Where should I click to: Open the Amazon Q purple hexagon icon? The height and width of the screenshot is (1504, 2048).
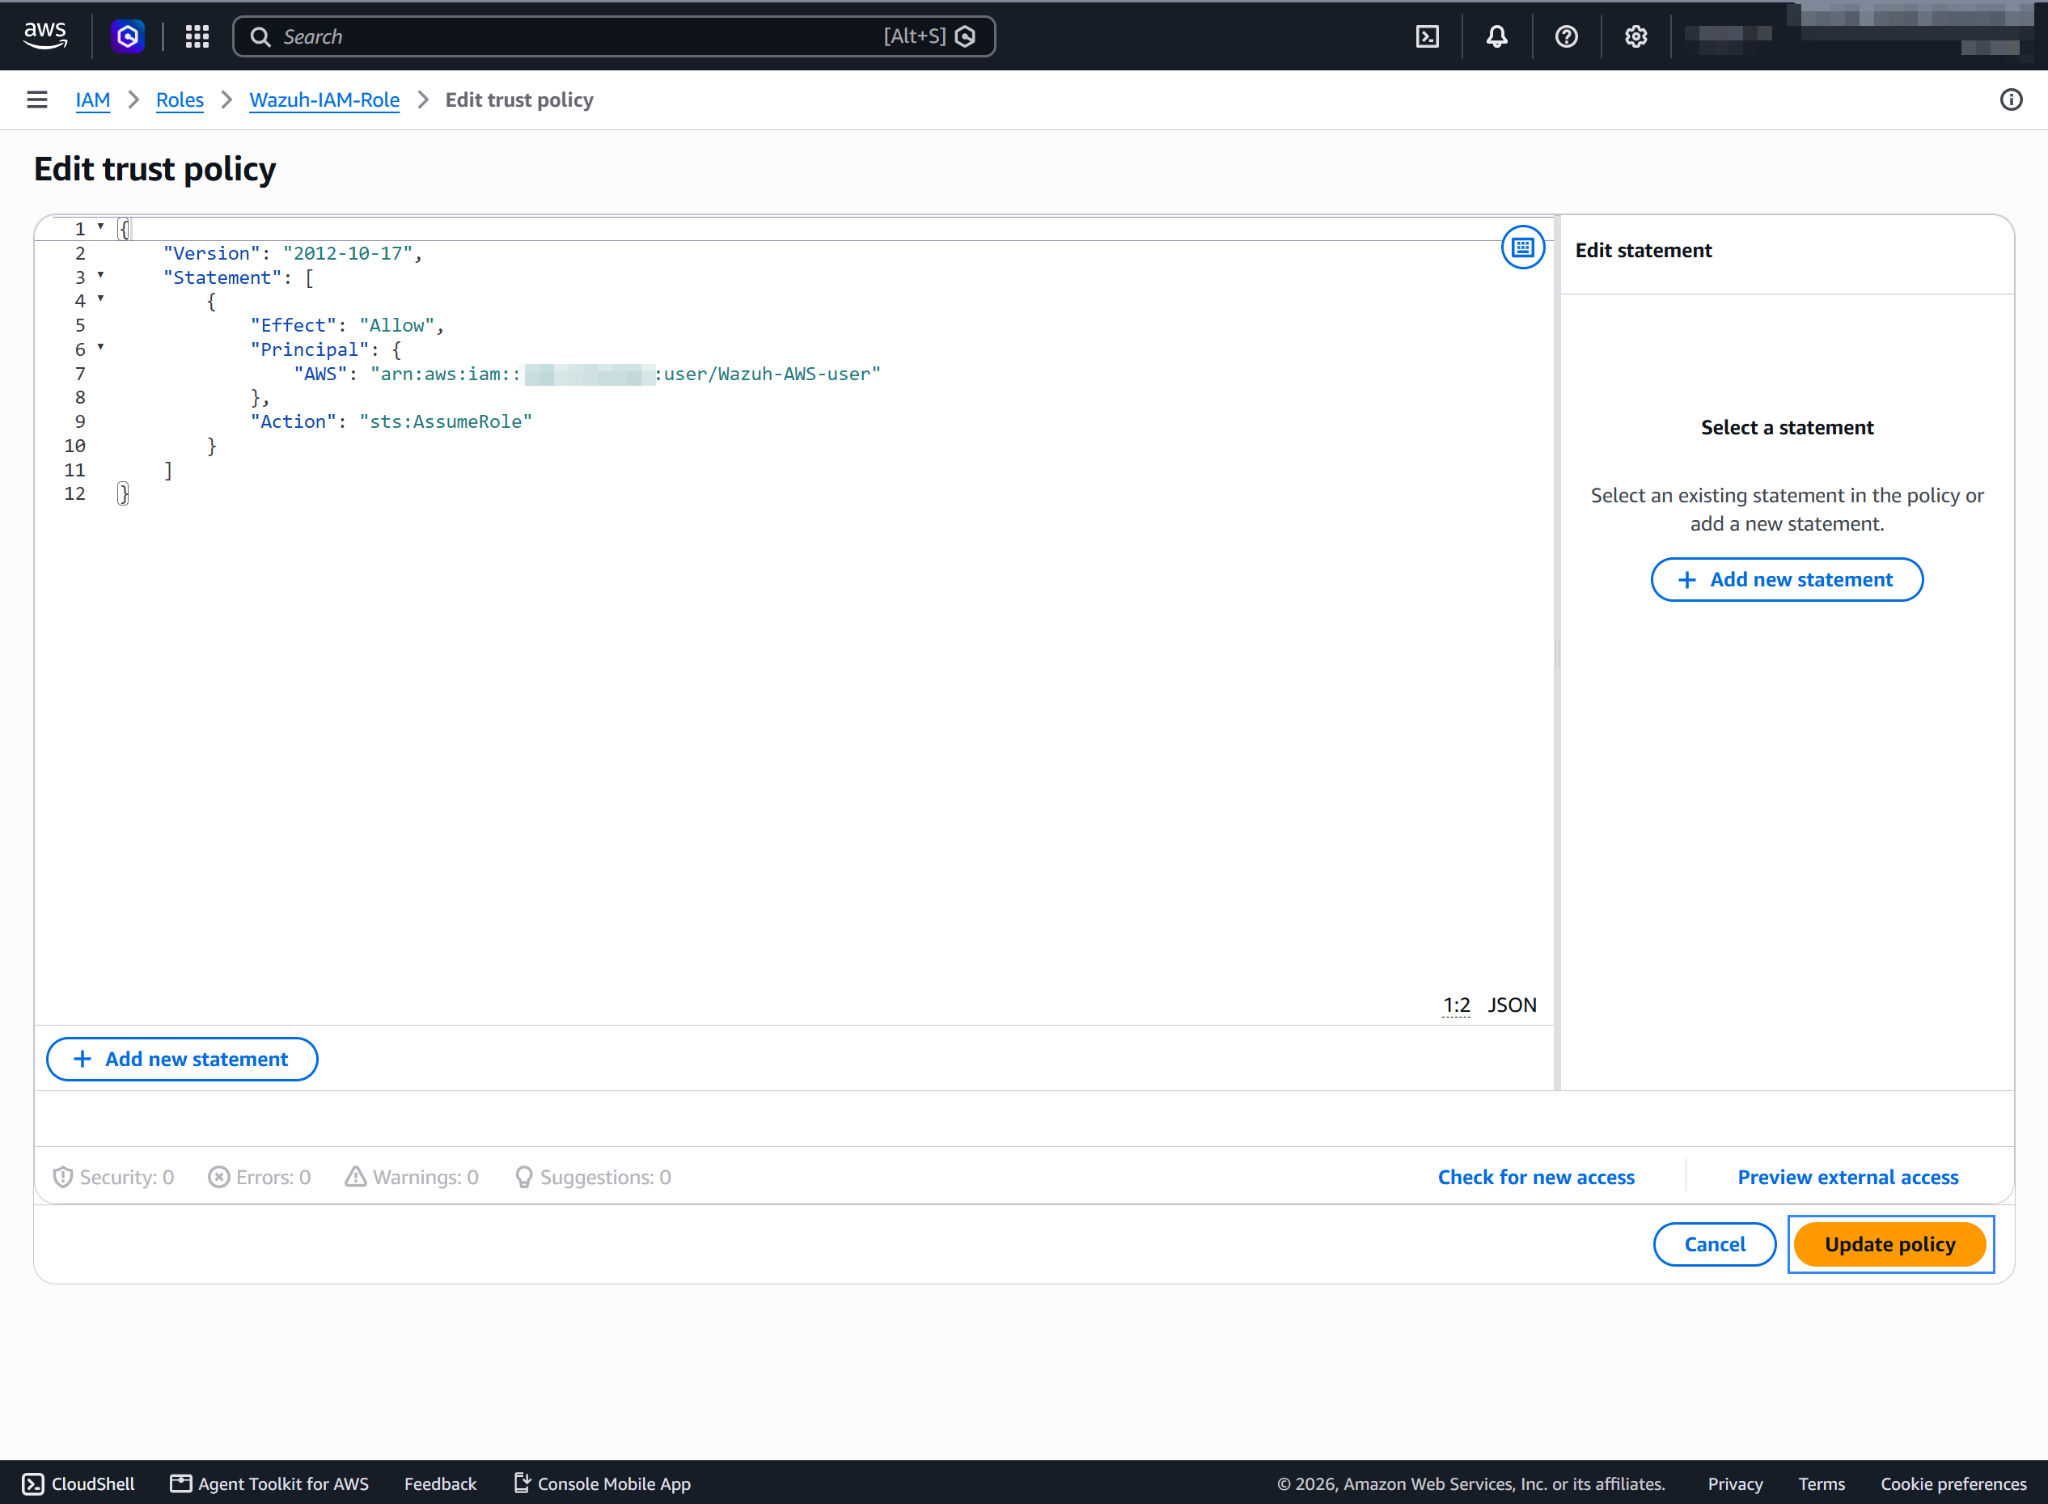pyautogui.click(x=127, y=37)
